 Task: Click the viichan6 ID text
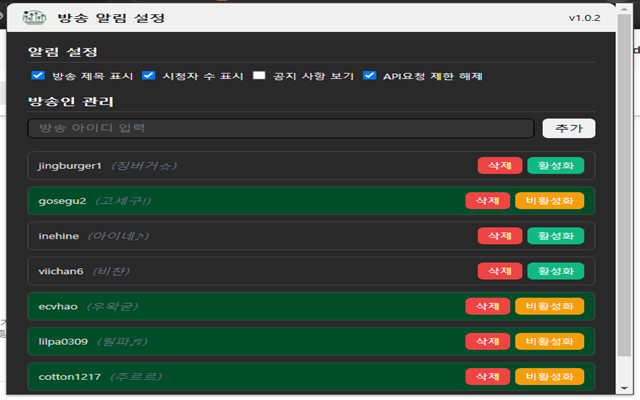[60, 271]
